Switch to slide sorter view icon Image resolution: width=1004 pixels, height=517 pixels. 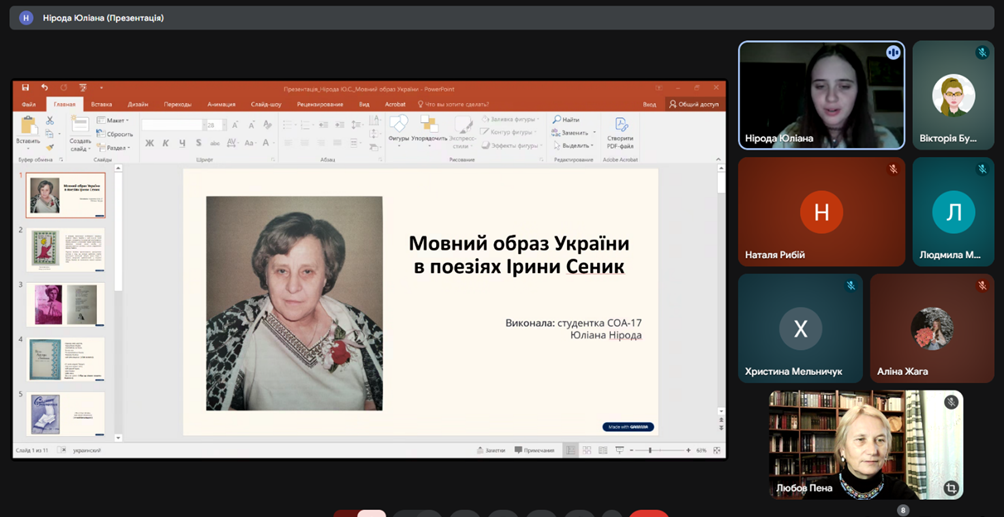click(586, 450)
